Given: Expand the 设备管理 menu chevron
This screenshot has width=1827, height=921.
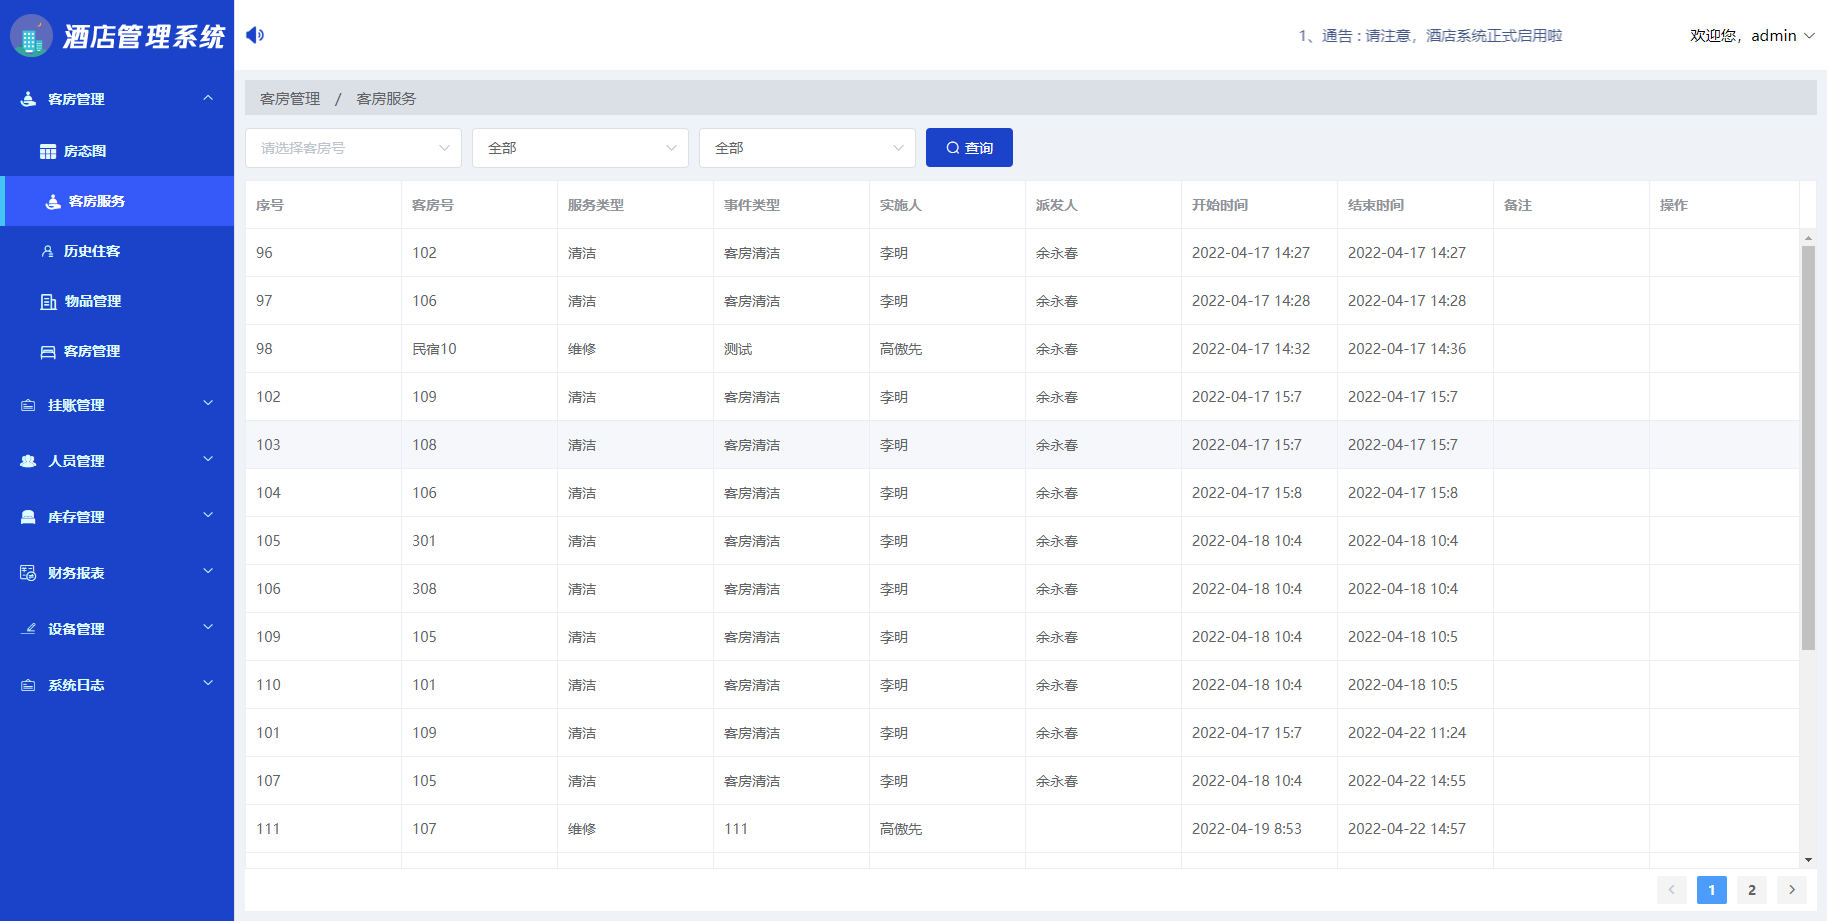Looking at the screenshot, I should [x=208, y=627].
